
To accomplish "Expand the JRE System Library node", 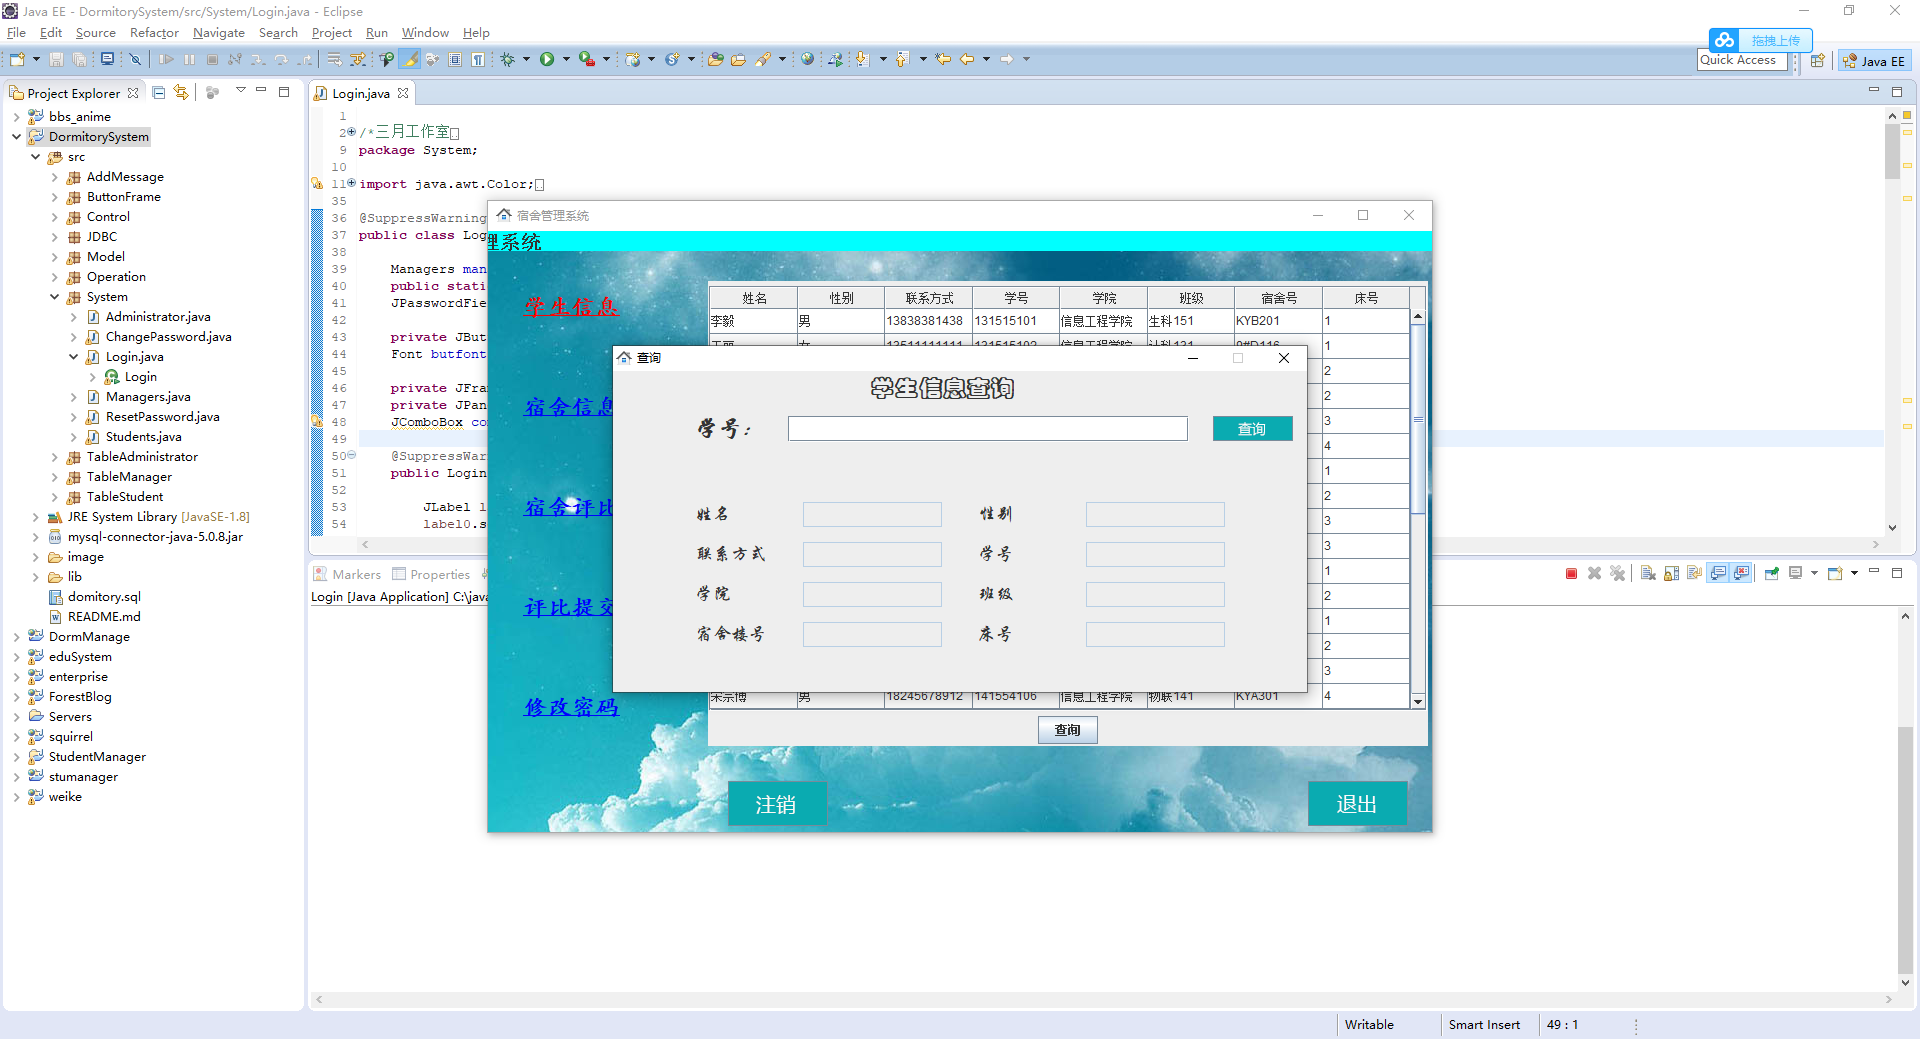I will (x=35, y=517).
